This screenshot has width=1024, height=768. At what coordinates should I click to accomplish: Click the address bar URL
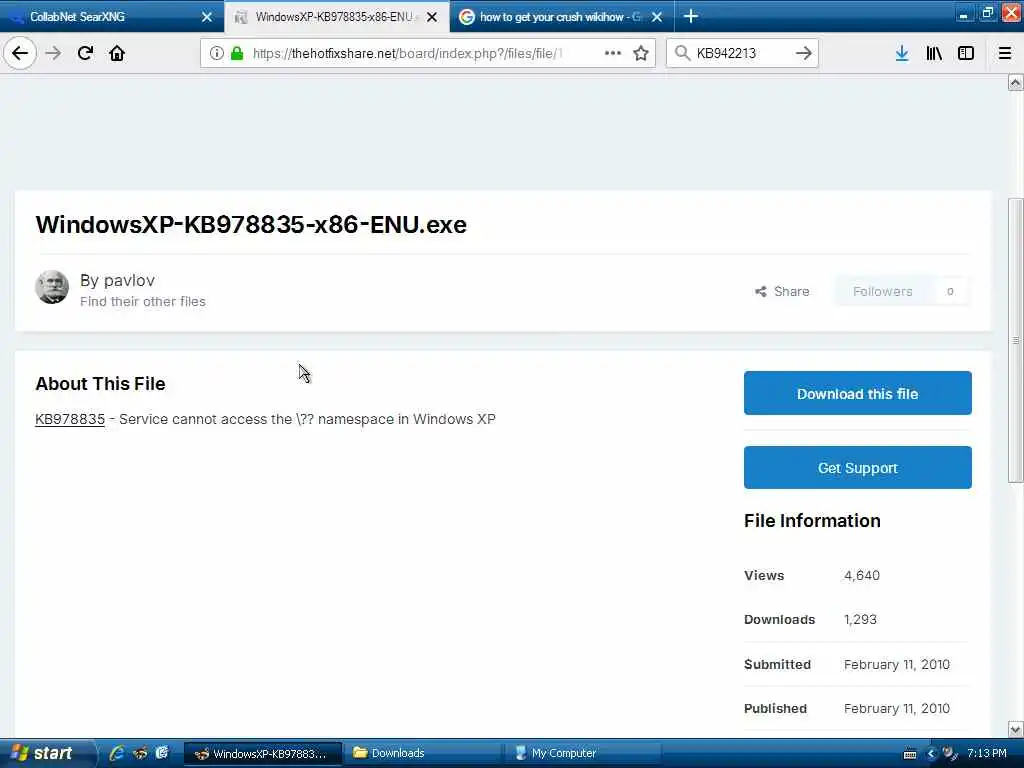point(408,53)
